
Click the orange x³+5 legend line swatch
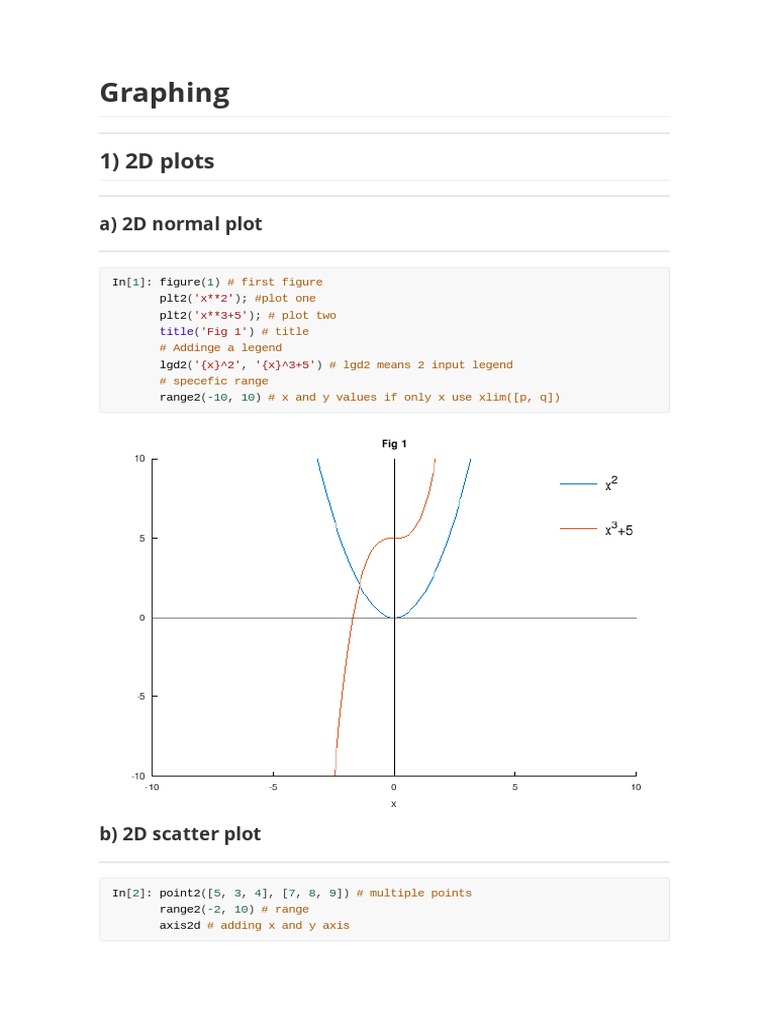[578, 529]
